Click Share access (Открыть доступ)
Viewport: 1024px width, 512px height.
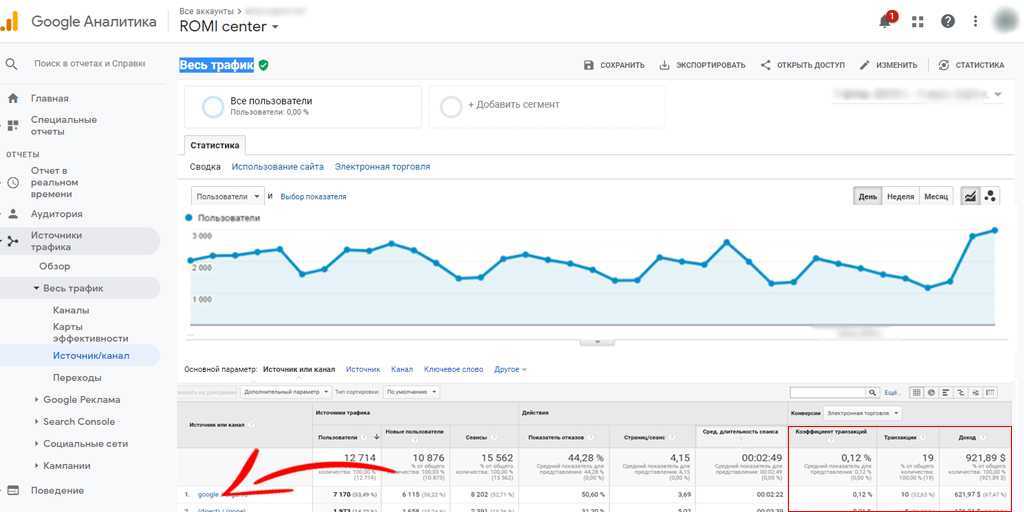pos(802,65)
